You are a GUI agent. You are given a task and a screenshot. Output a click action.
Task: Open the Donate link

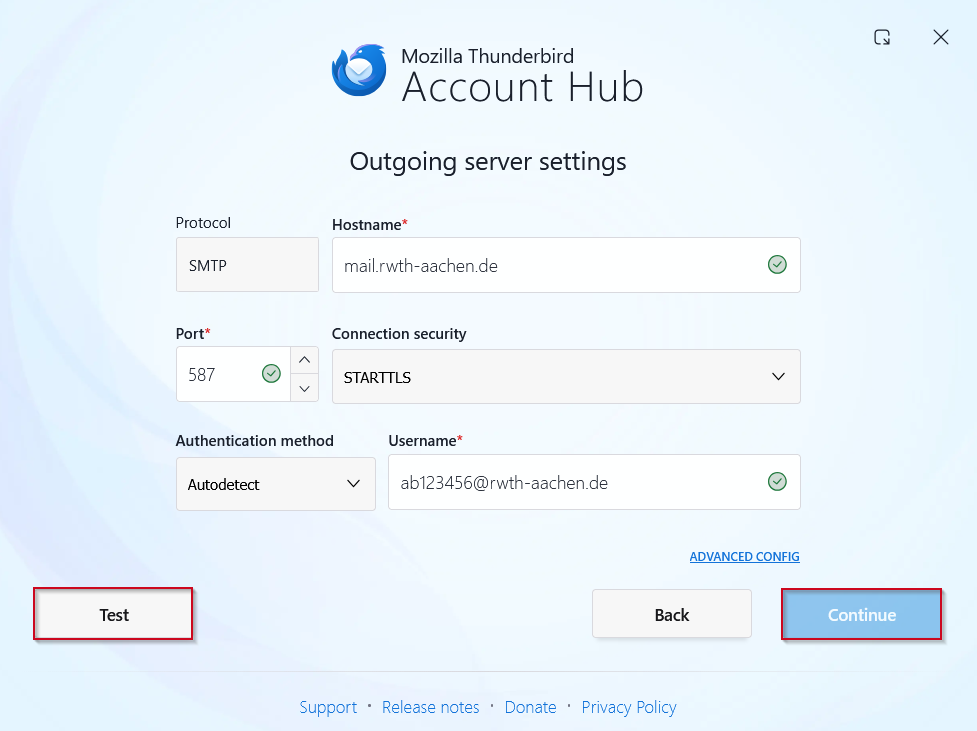pyautogui.click(x=530, y=707)
